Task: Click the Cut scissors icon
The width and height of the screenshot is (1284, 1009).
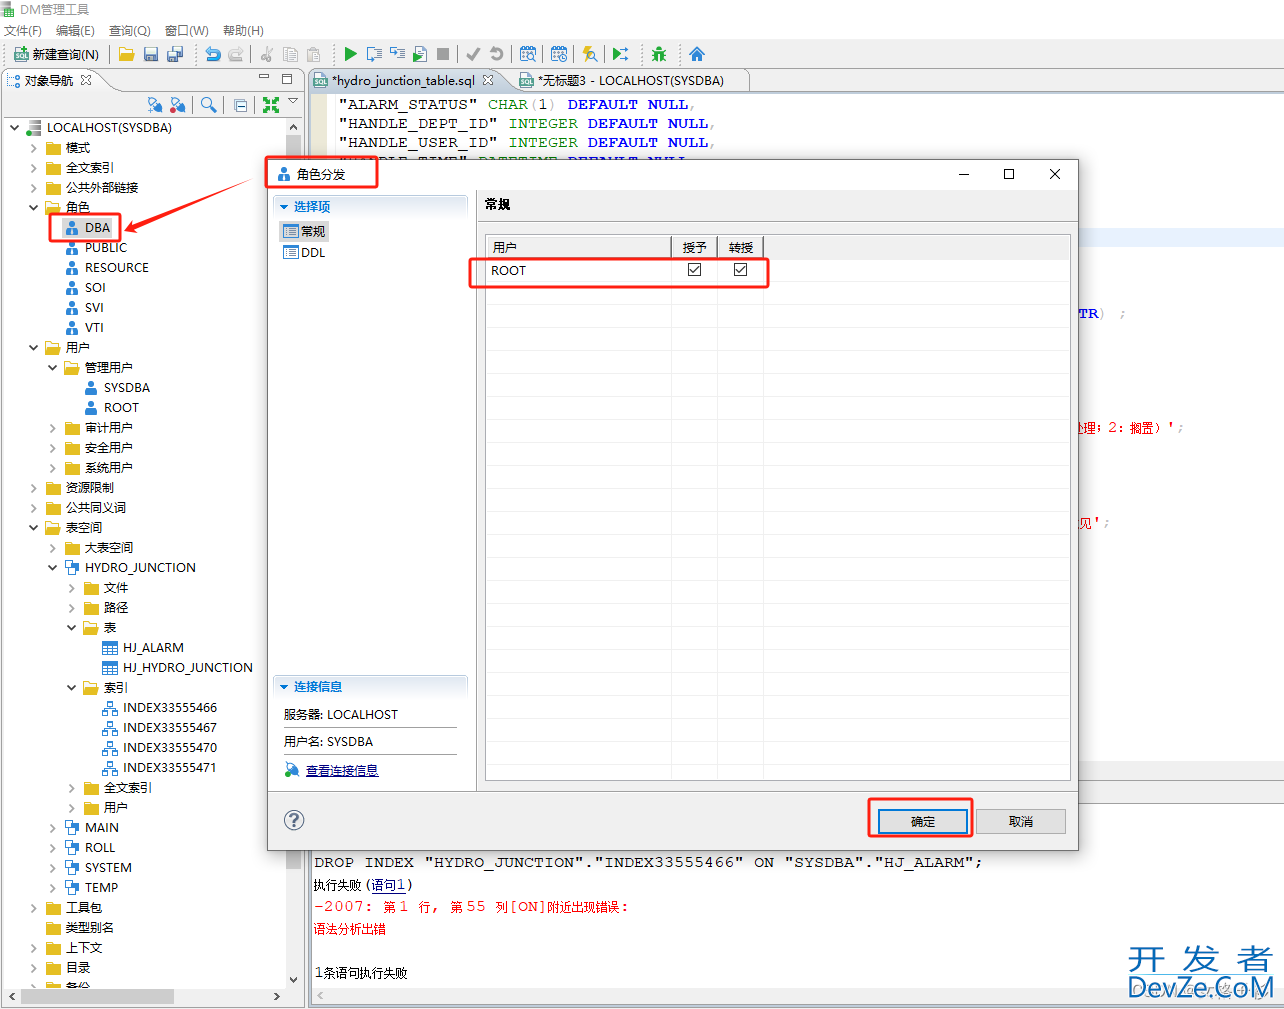Action: click(267, 54)
